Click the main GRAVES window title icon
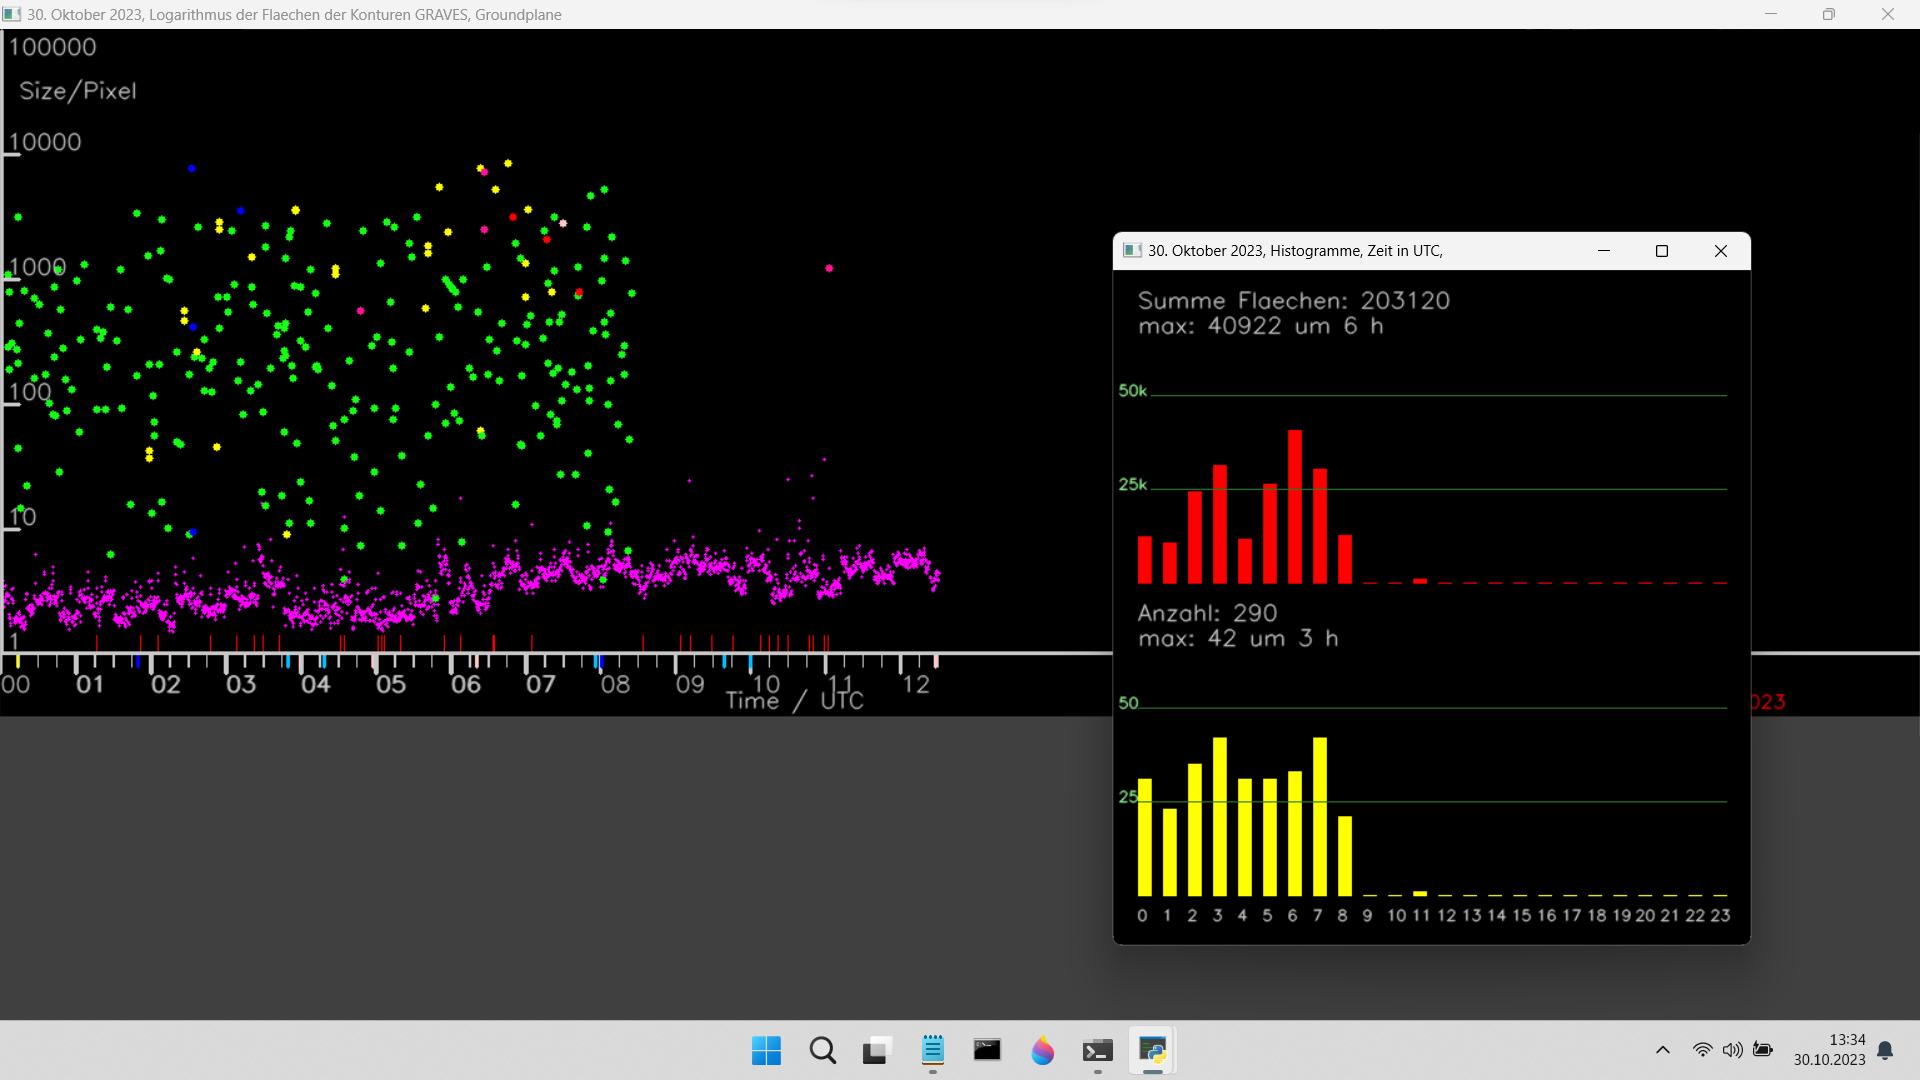Viewport: 1920px width, 1080px height. 12,14
